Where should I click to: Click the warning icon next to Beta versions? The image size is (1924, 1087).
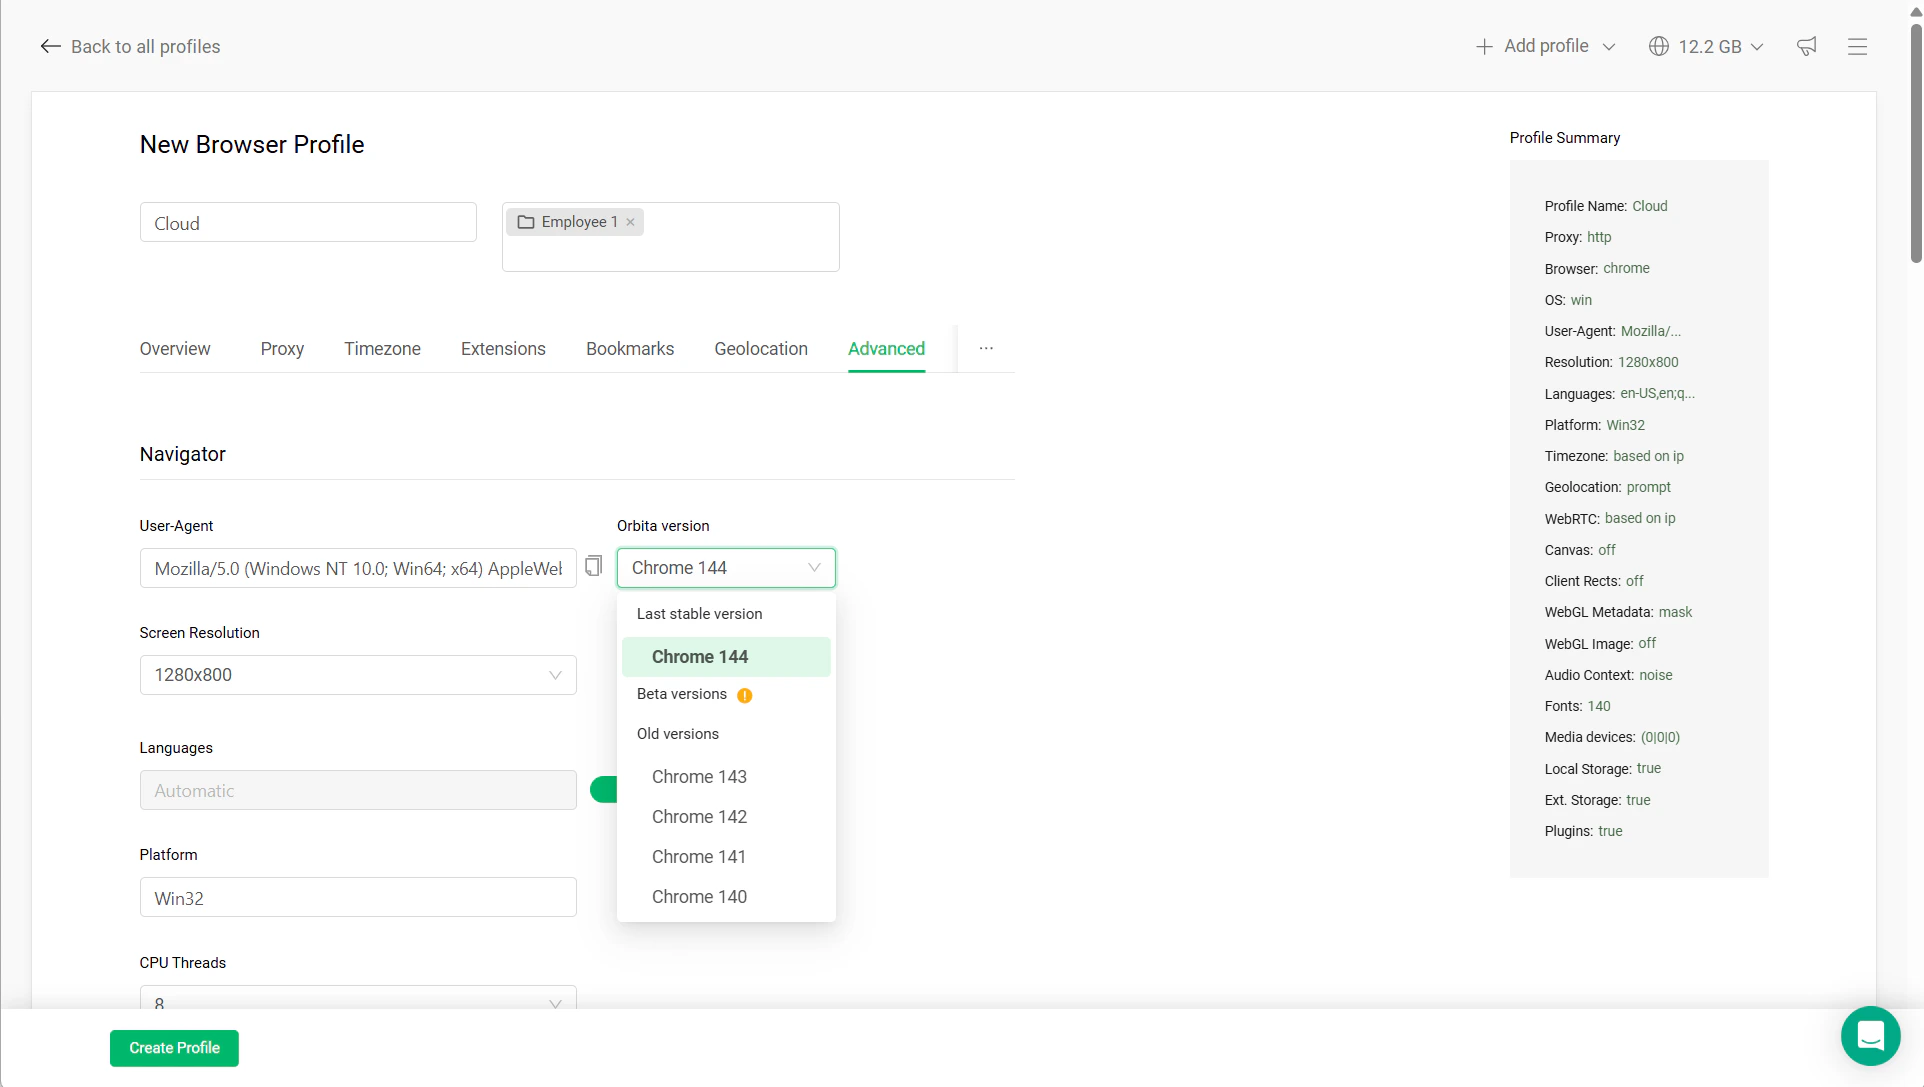point(745,694)
